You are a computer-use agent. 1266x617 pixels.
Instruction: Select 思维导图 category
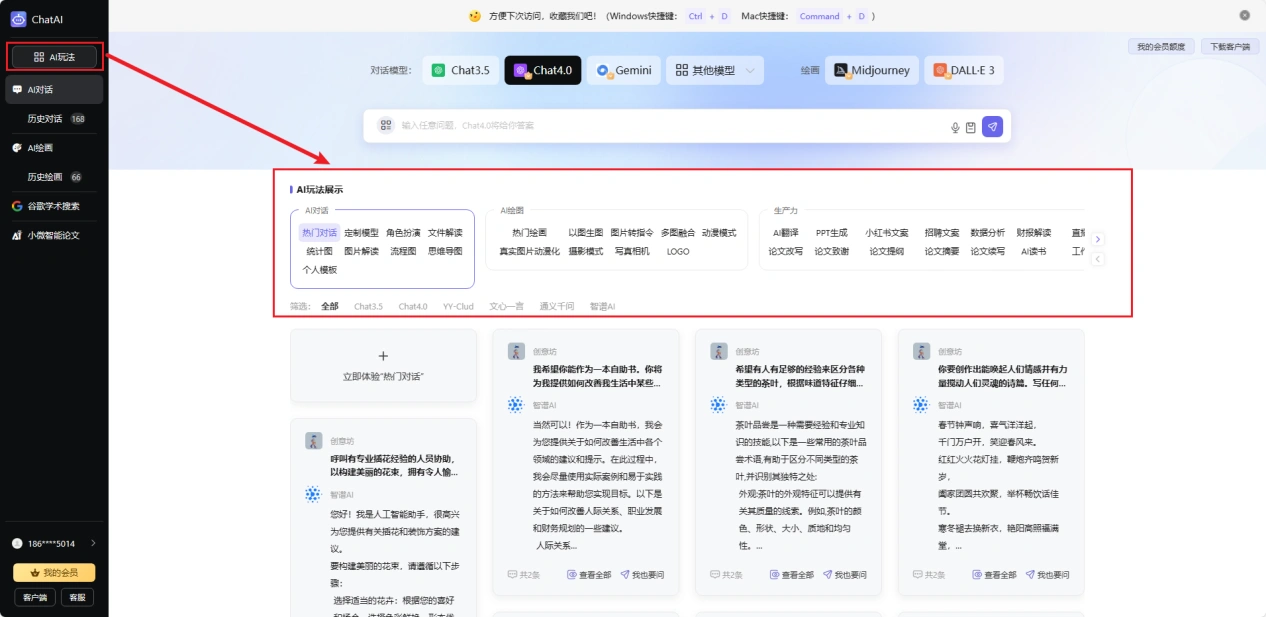point(445,251)
